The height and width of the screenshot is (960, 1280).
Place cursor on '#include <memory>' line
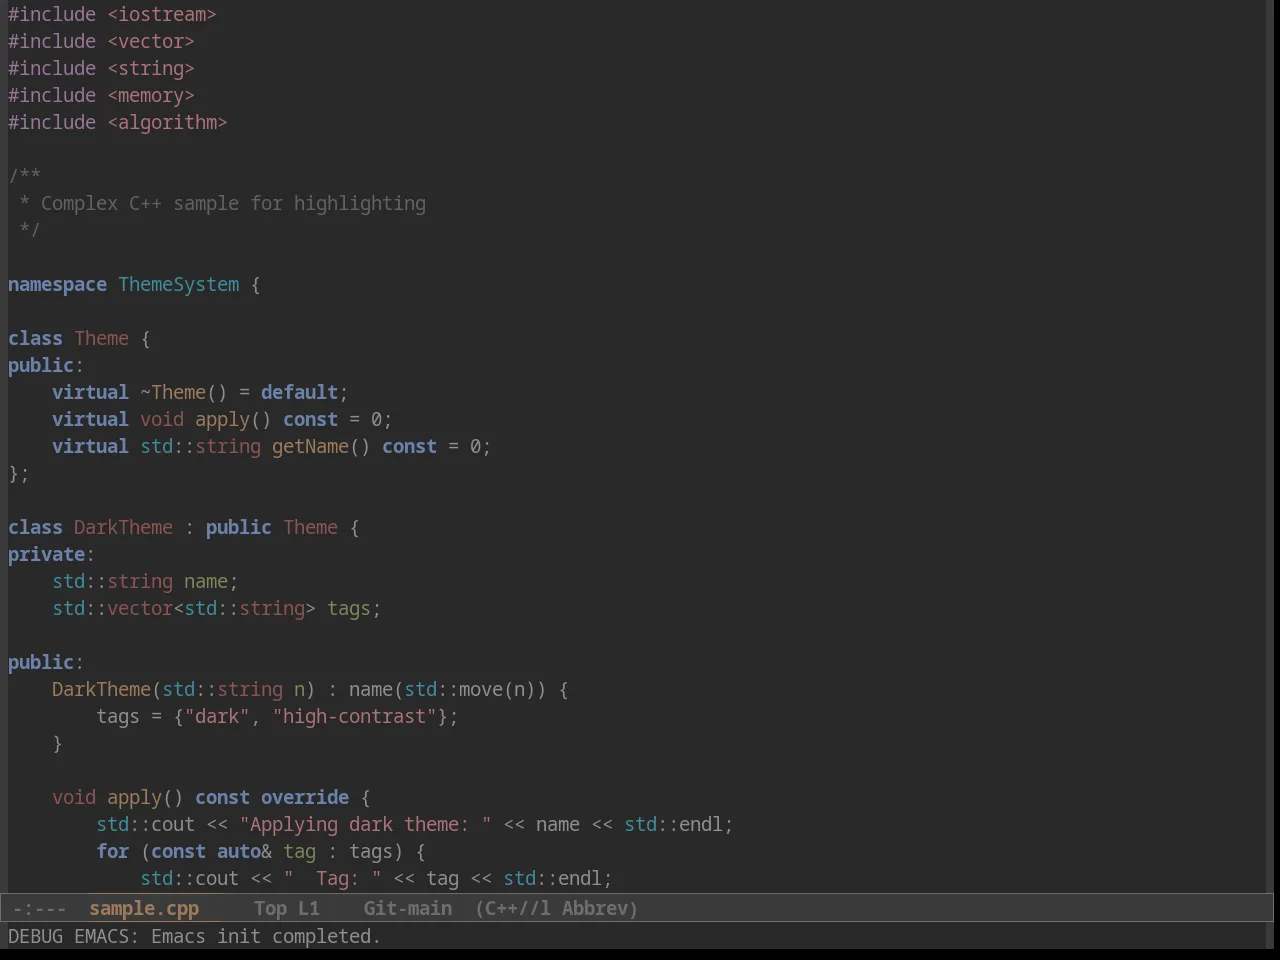[101, 95]
